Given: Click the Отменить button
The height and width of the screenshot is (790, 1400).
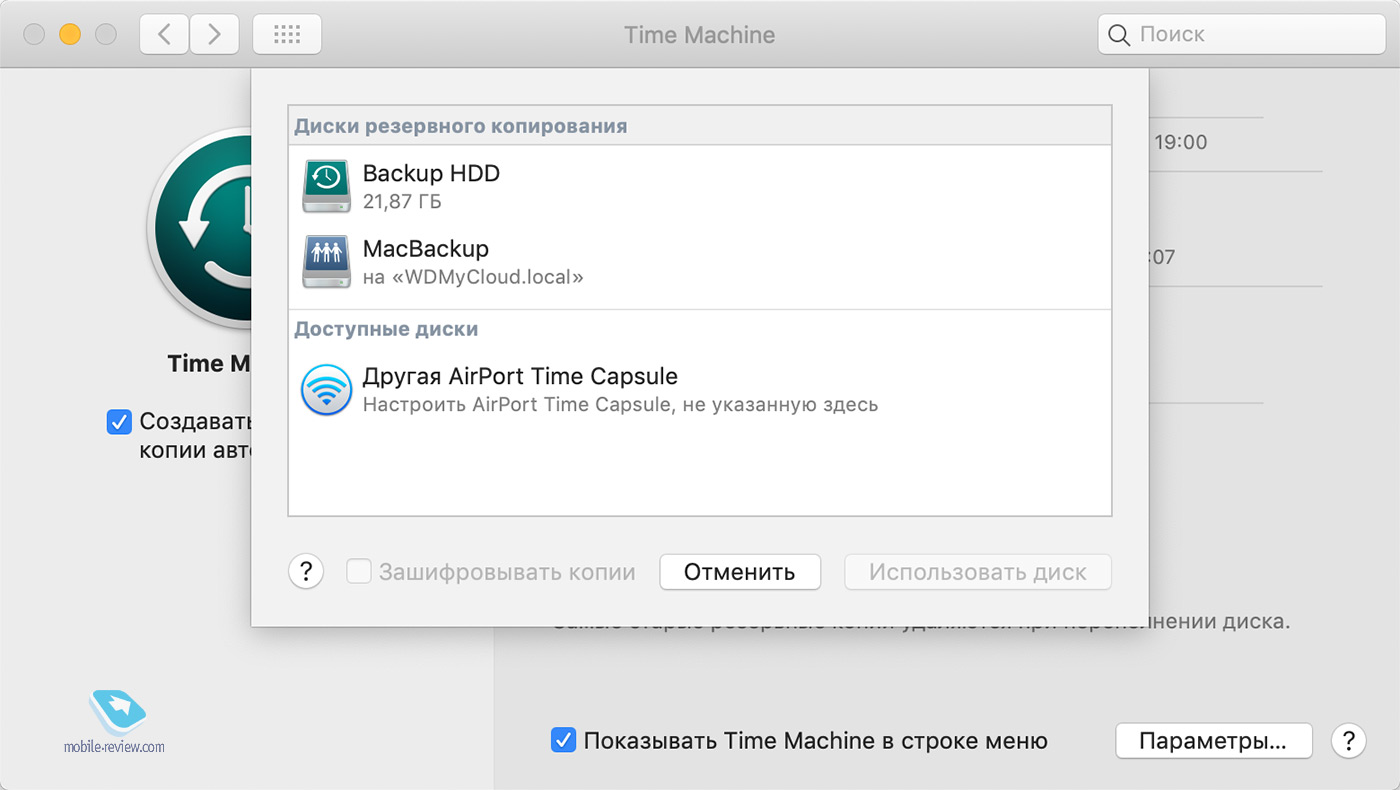Looking at the screenshot, I should (x=740, y=572).
